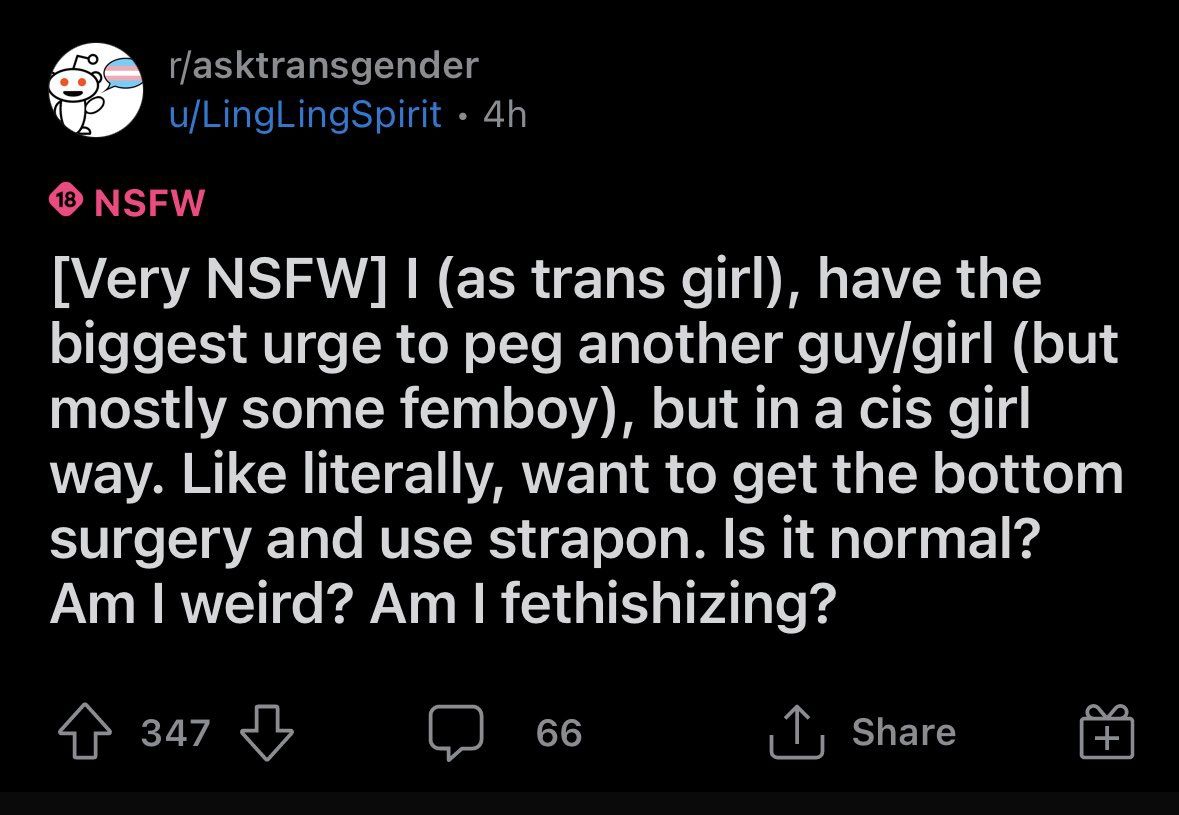Screen dimensions: 1179x815
Task: Tap the Share label text
Action: [x=903, y=732]
